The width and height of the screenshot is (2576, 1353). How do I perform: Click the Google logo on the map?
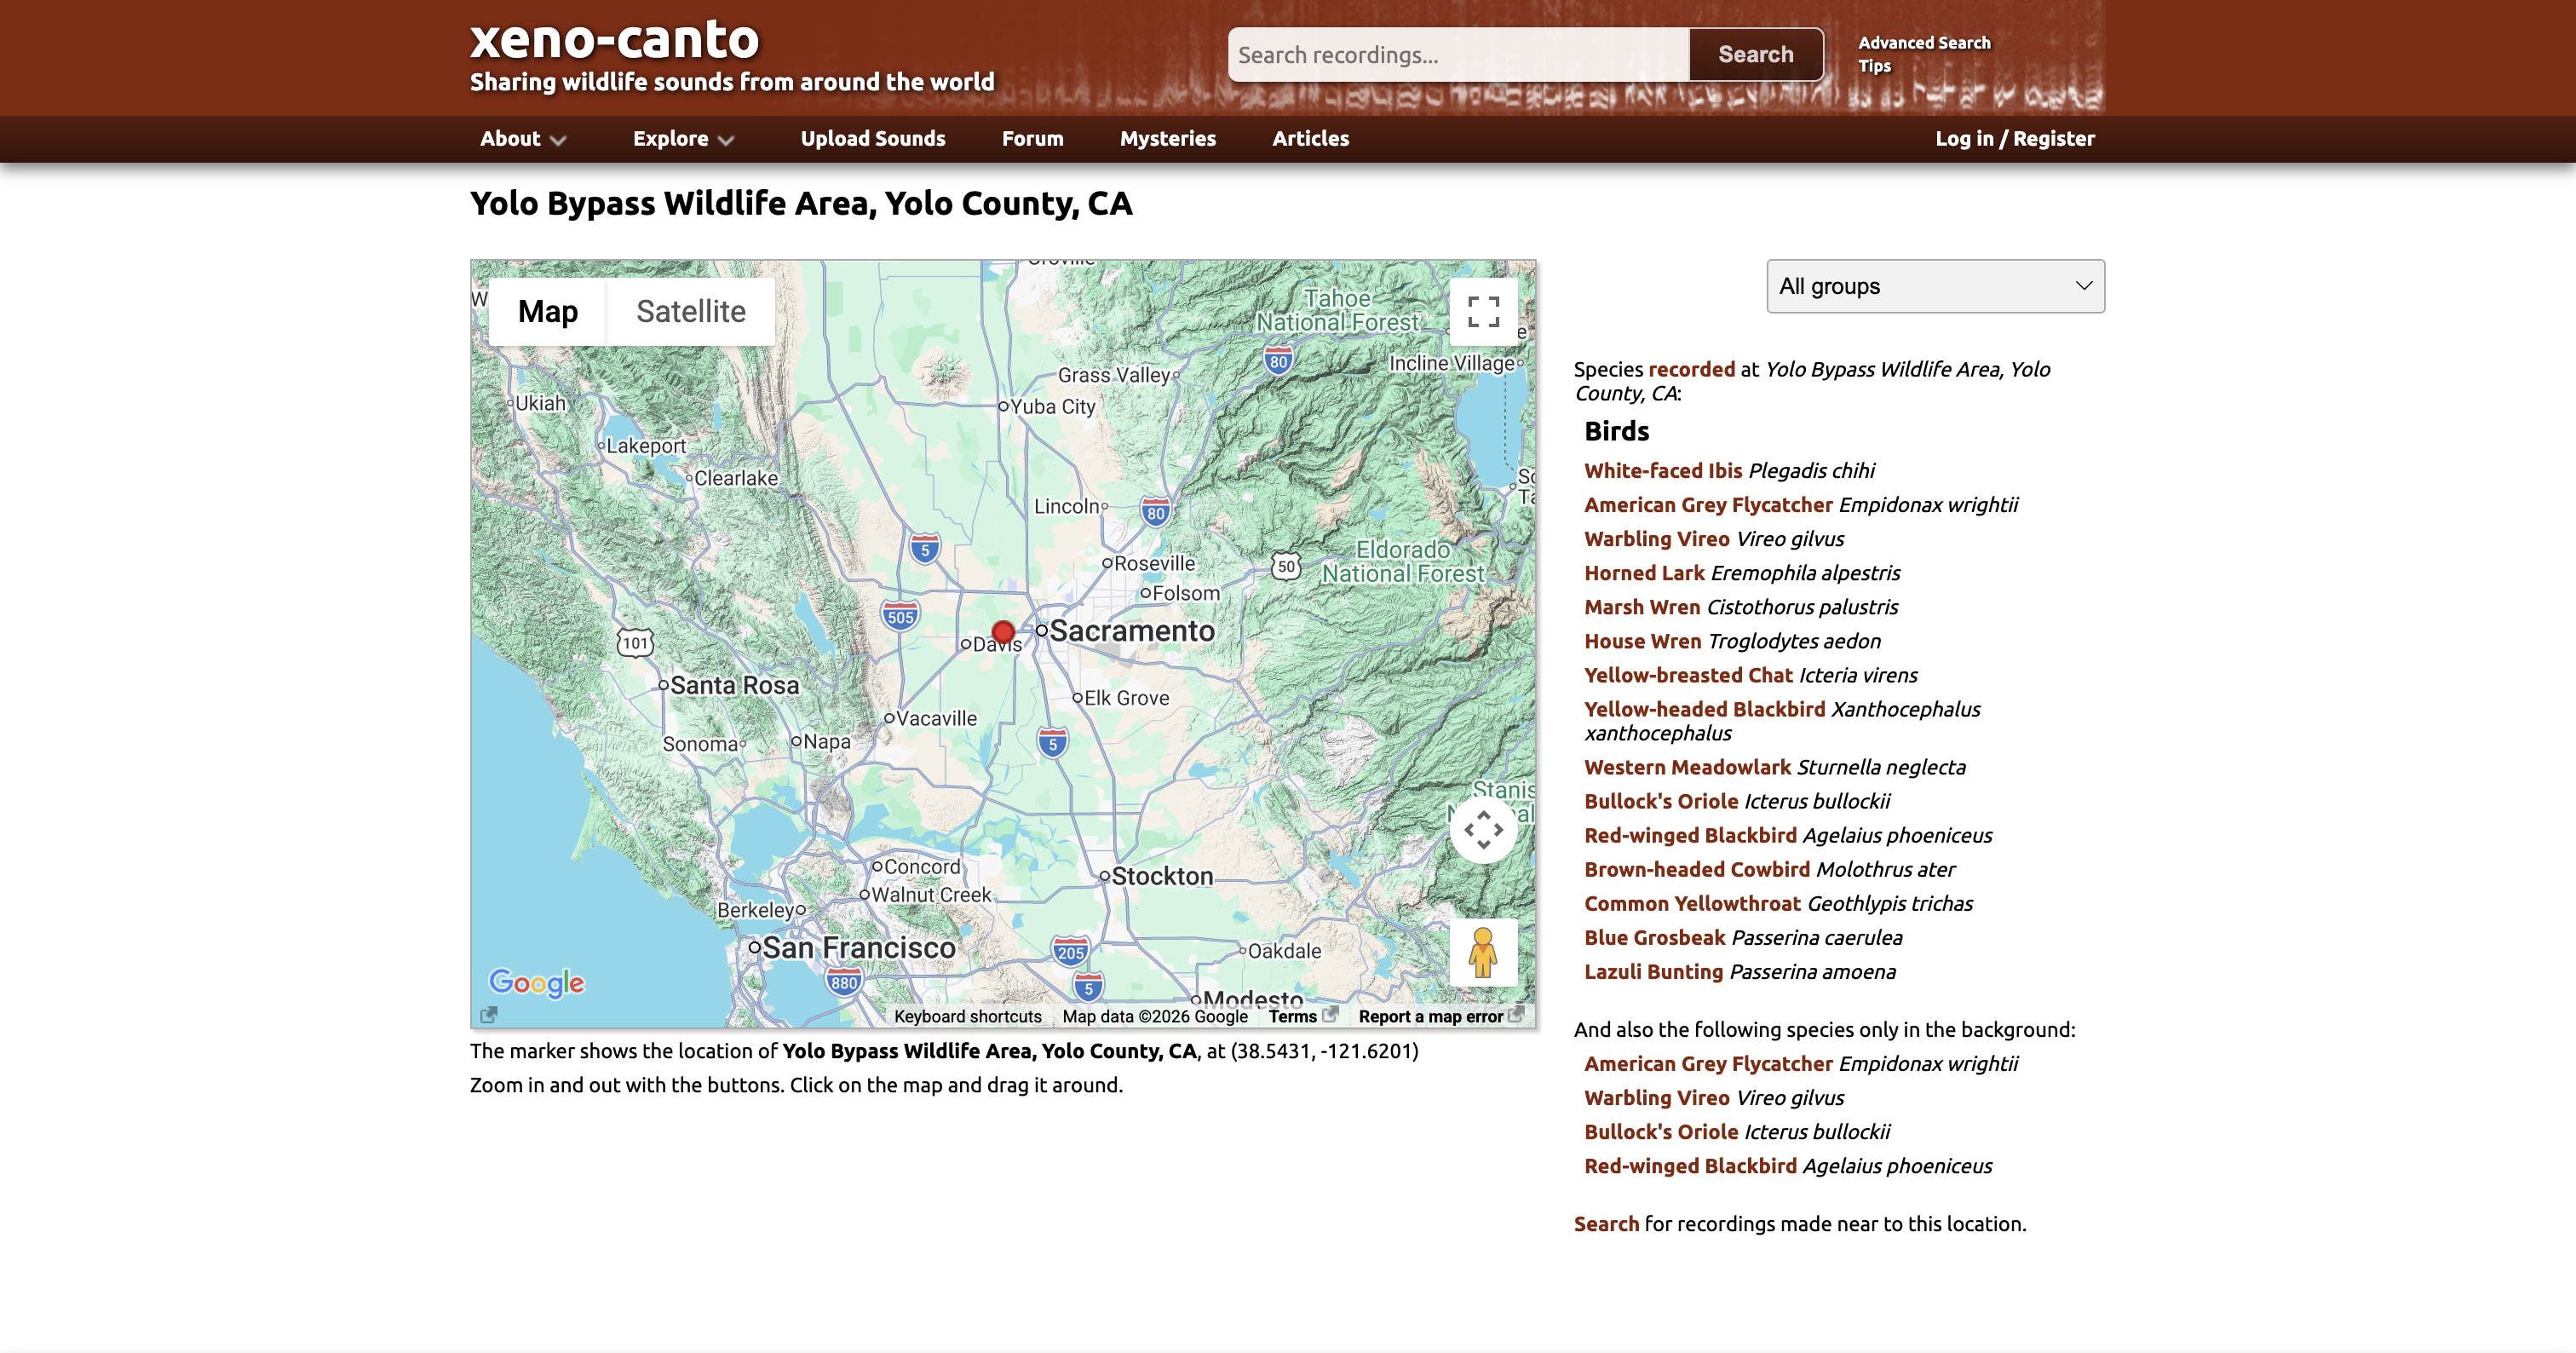coord(536,983)
